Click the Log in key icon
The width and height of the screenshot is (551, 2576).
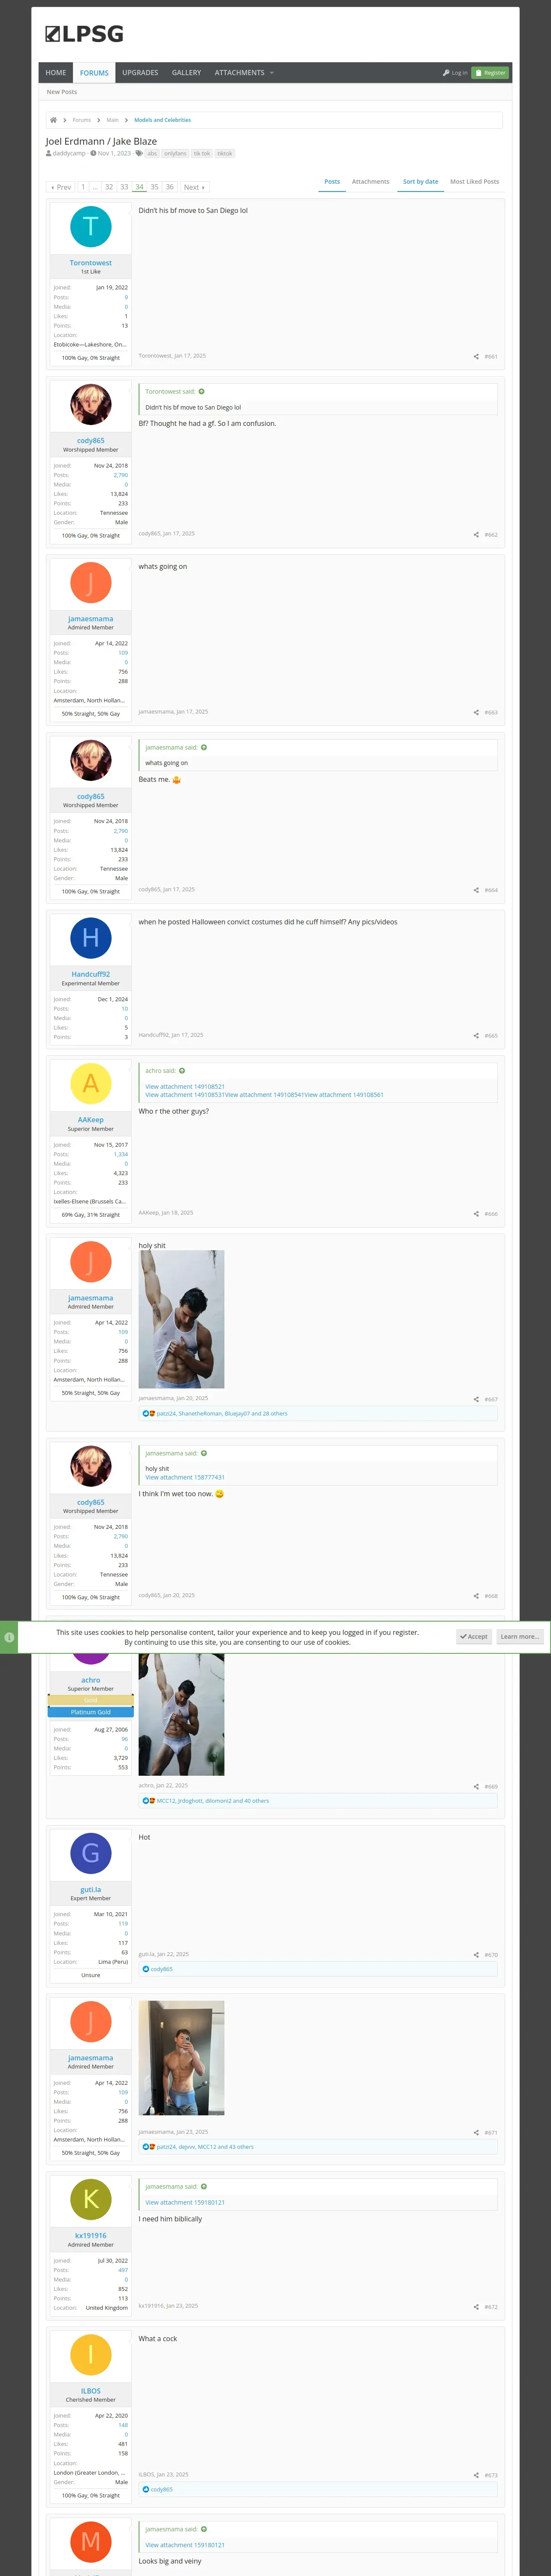(x=446, y=73)
